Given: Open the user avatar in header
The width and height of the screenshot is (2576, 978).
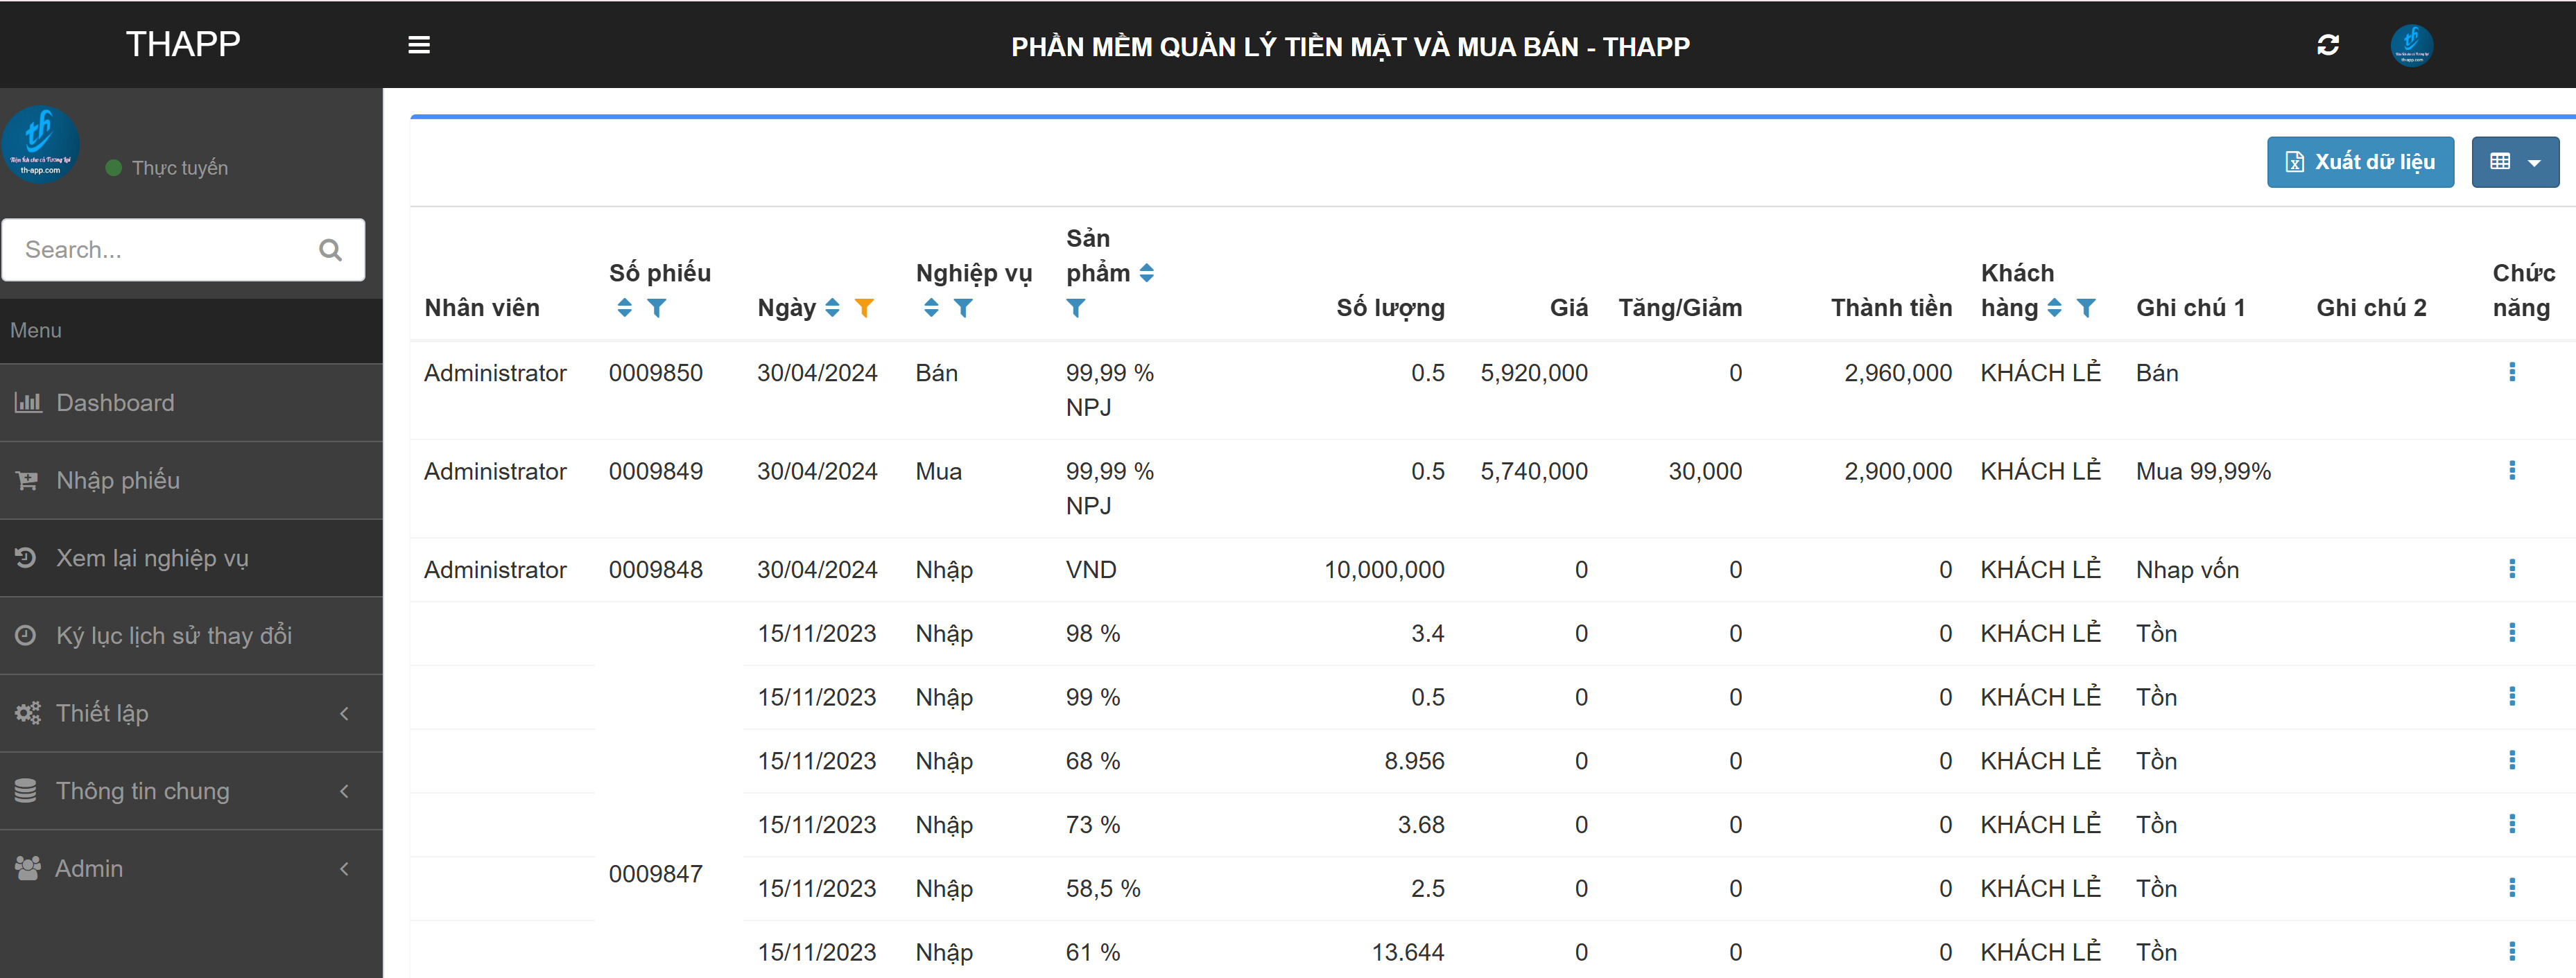Looking at the screenshot, I should pos(2411,45).
